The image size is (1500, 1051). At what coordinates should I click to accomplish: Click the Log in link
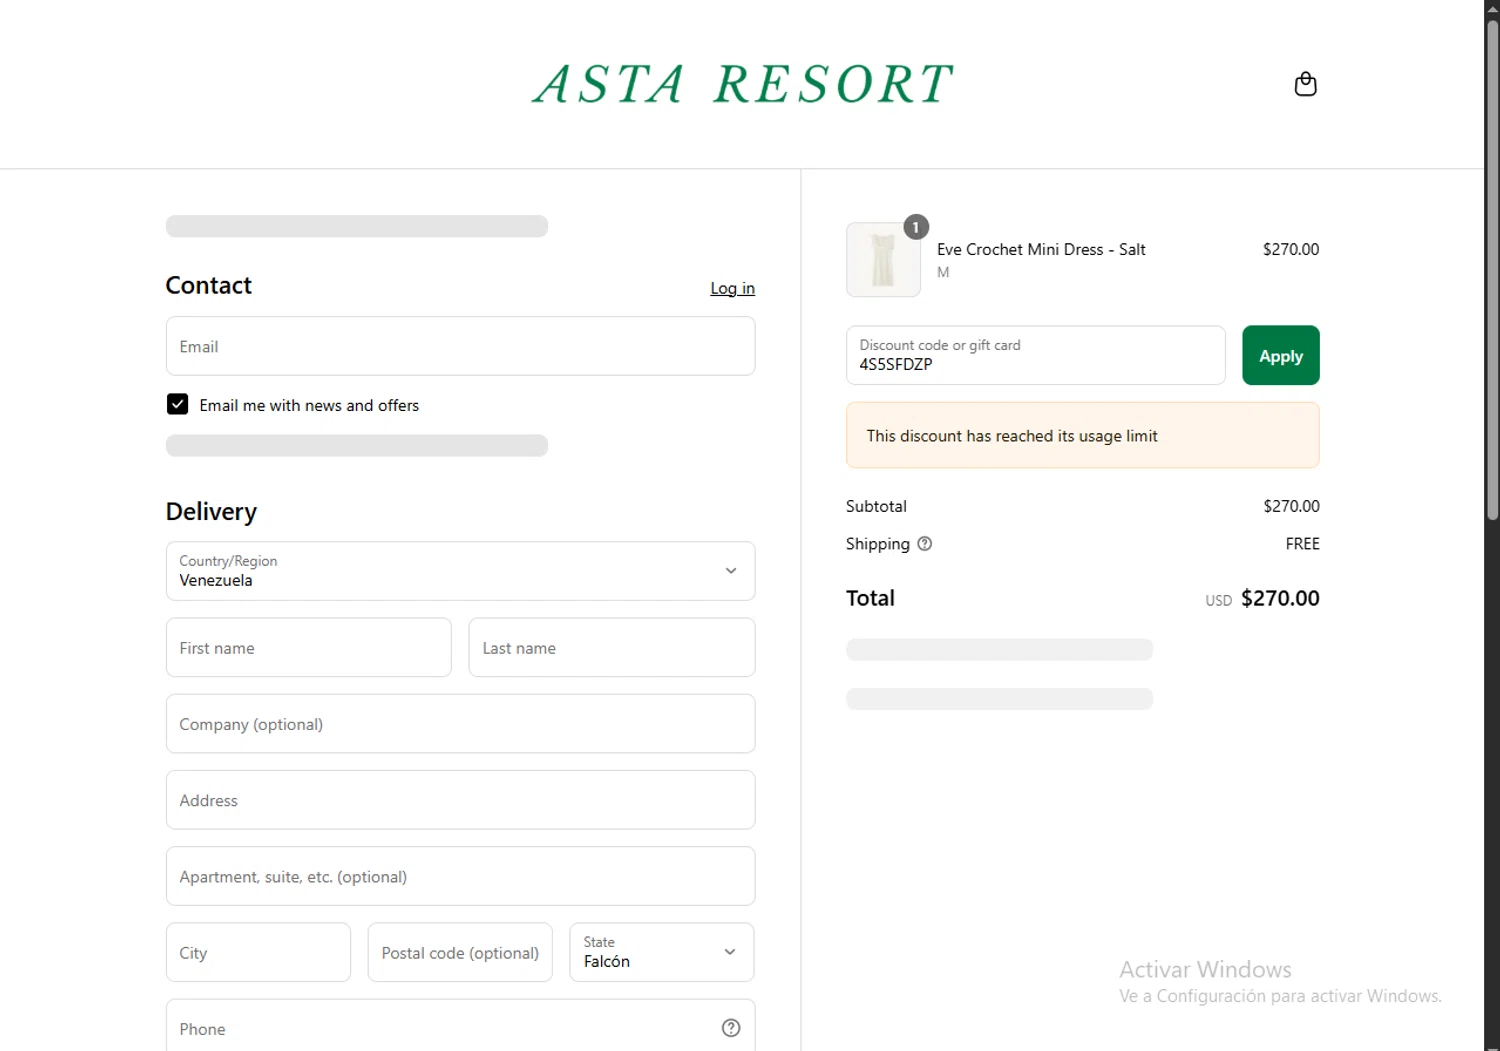732,288
